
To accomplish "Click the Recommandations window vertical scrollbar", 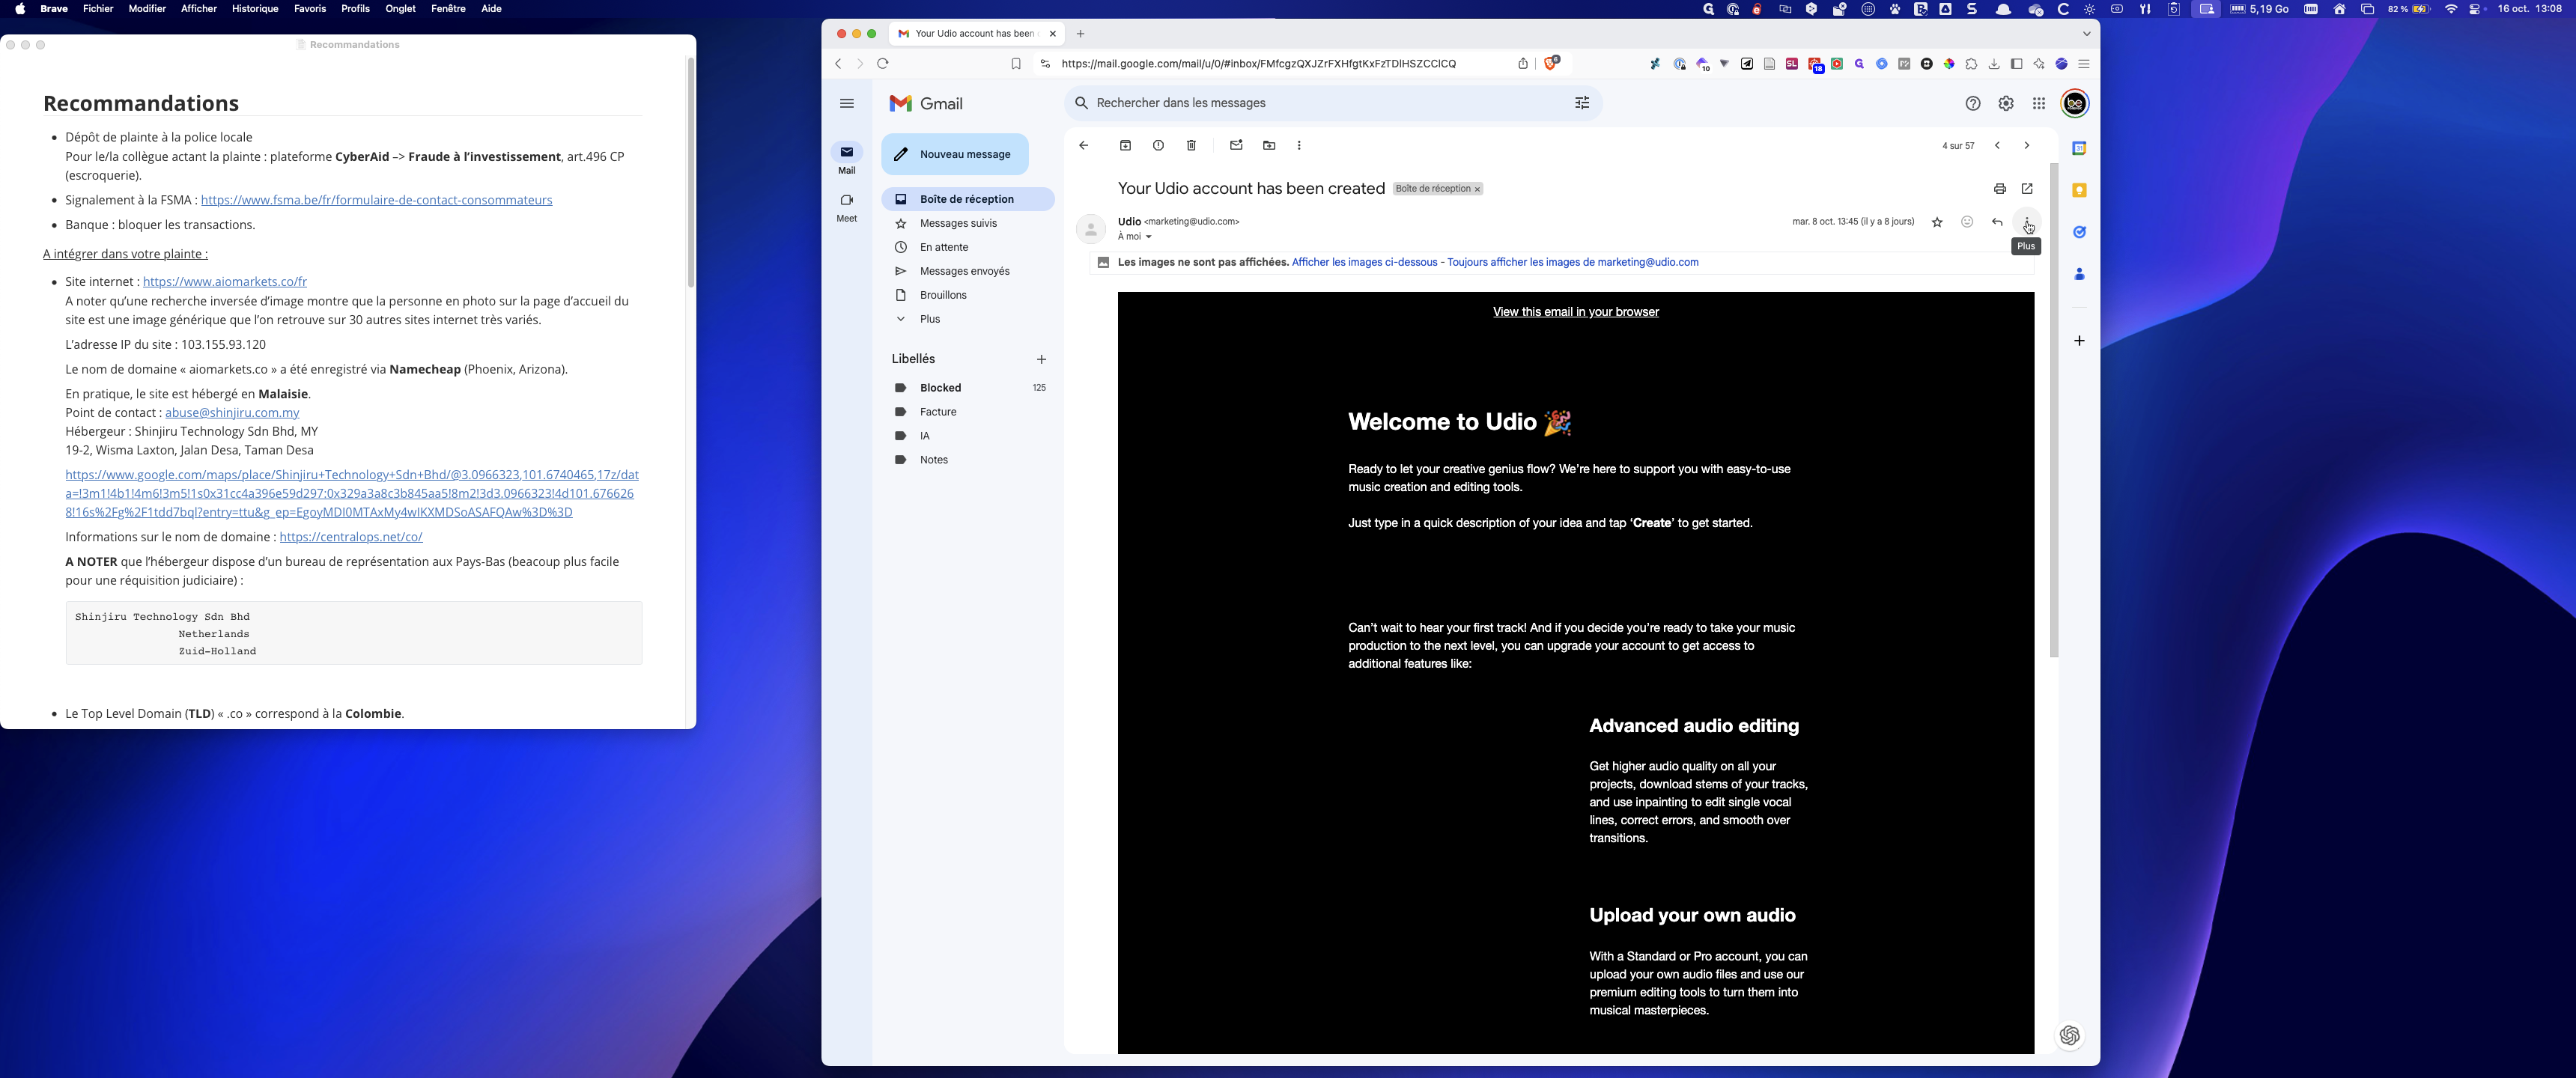I will click(x=690, y=173).
